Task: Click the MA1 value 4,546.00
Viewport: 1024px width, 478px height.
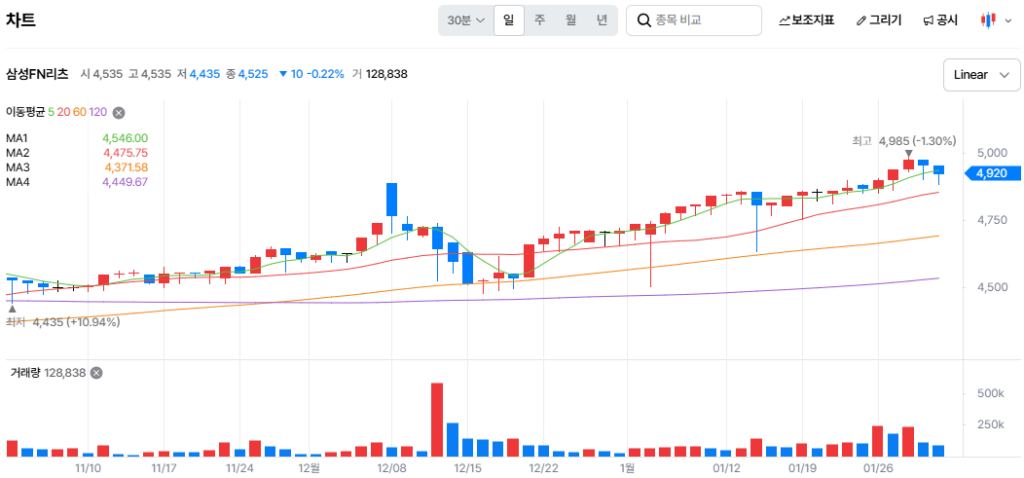Action: (x=125, y=138)
